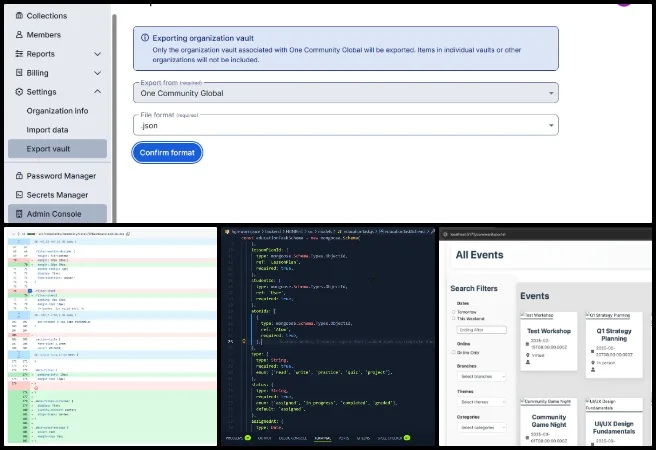This screenshot has width=656, height=450.
Task: Open the Ports tab in editor panel
Action: 343,438
